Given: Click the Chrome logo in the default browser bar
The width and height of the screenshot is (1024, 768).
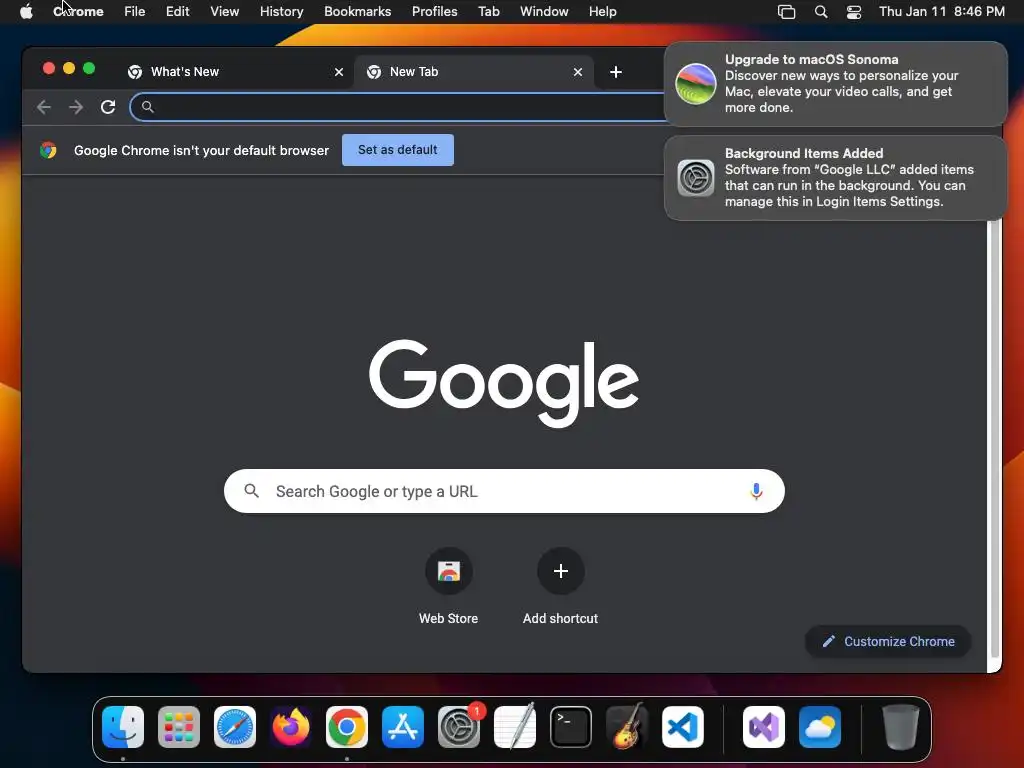Looking at the screenshot, I should [48, 150].
